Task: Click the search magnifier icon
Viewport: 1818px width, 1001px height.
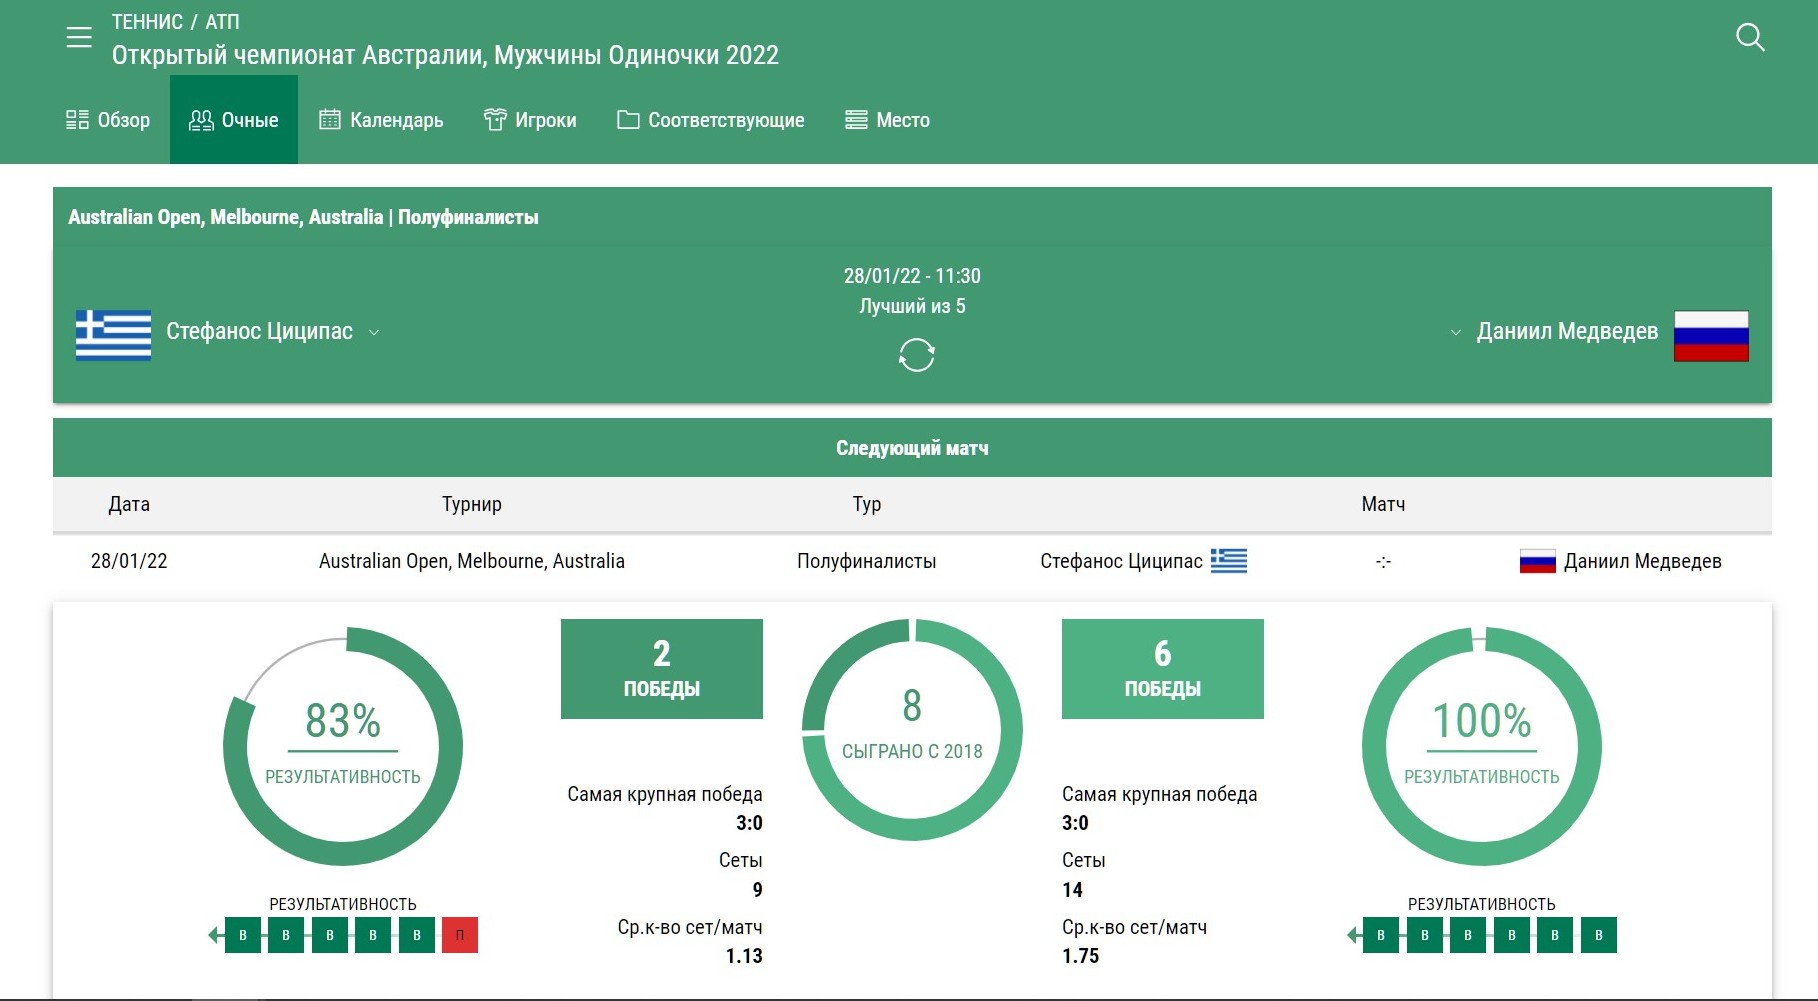Action: click(1750, 38)
